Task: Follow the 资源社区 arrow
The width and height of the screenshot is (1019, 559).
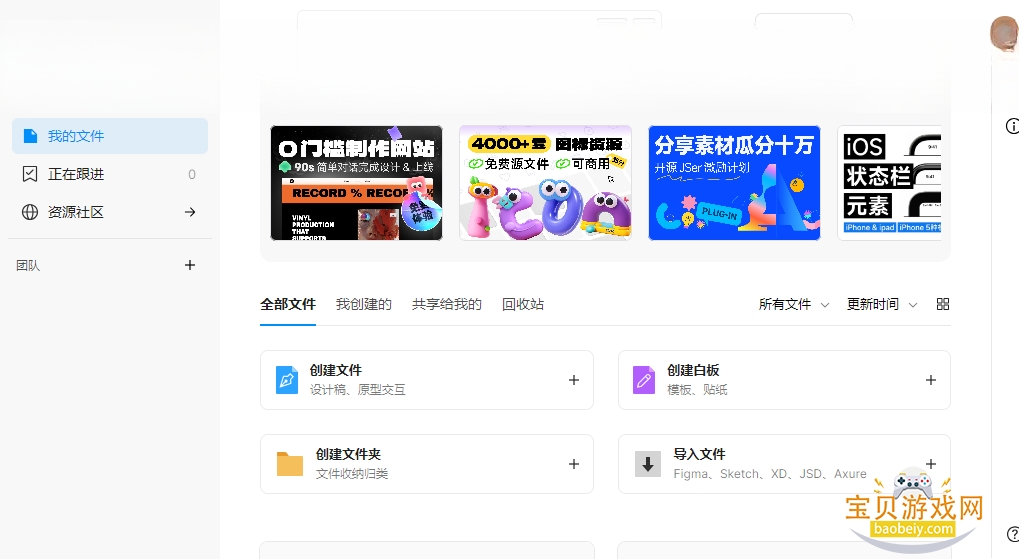Action: click(x=190, y=212)
